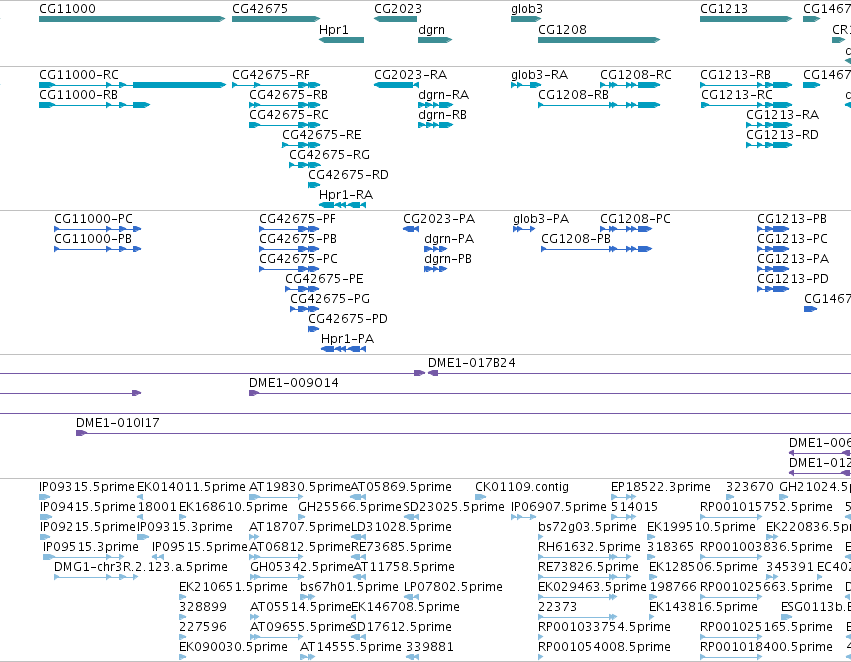Click the Hpr1 gene arrow

[341, 40]
